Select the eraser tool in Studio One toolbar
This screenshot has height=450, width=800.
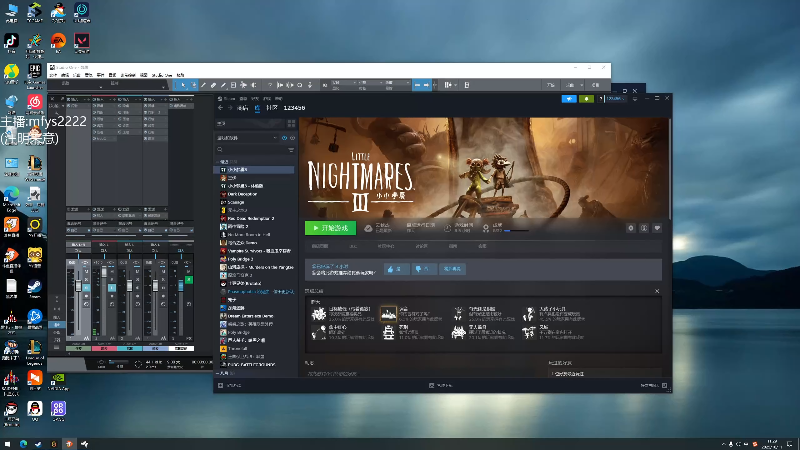pos(213,85)
